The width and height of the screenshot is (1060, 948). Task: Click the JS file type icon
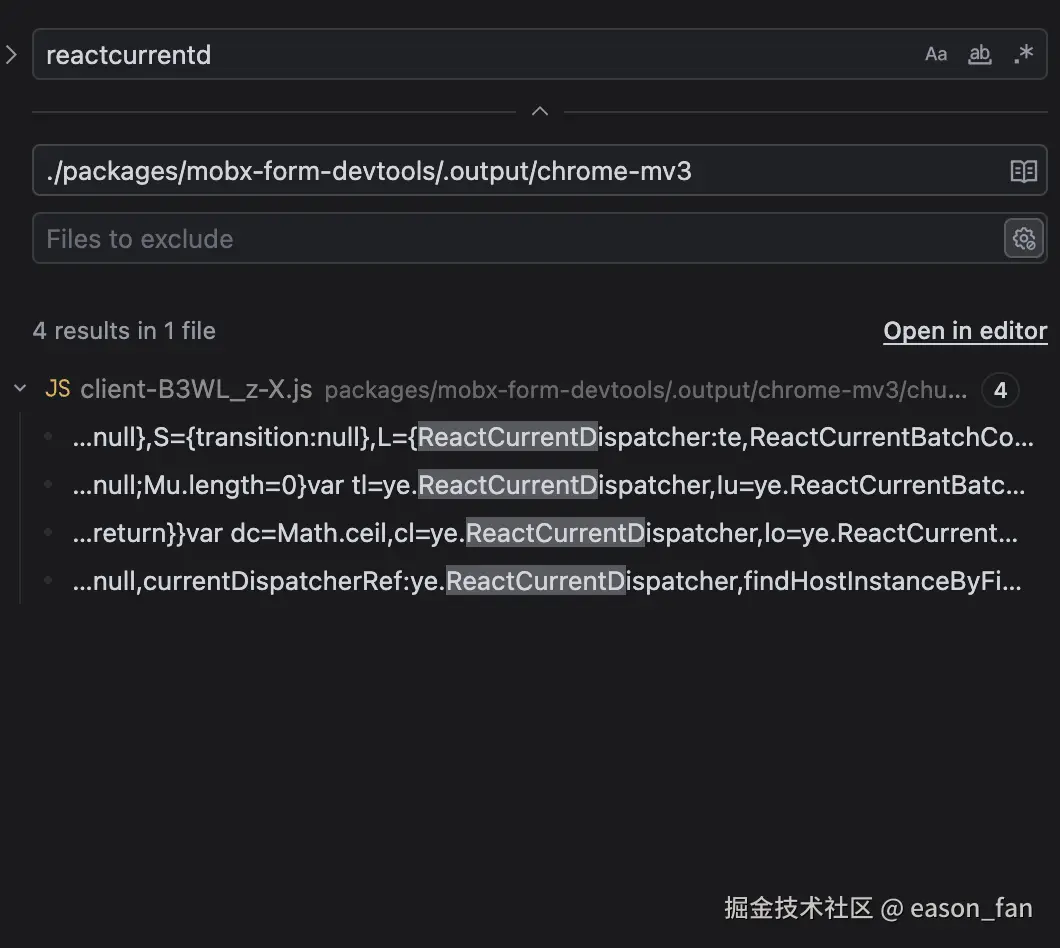click(58, 389)
